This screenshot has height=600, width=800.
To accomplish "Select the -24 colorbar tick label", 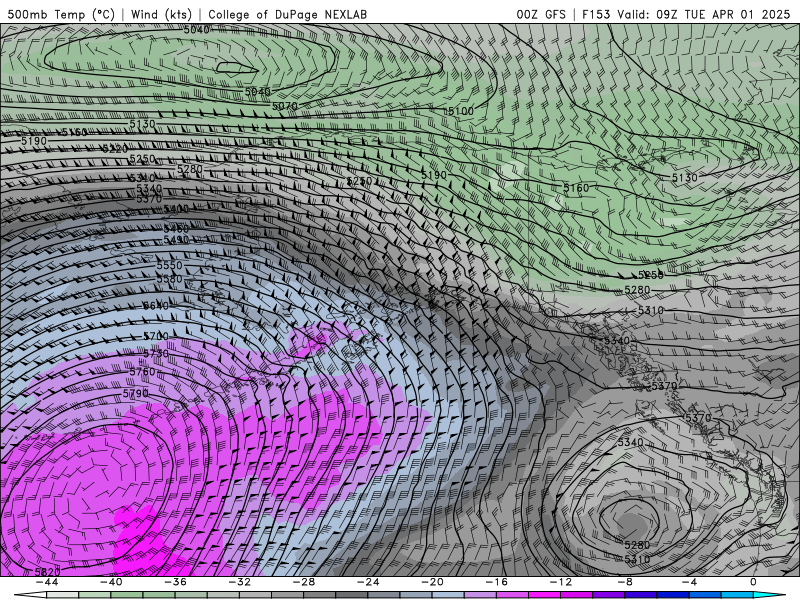I will [368, 582].
